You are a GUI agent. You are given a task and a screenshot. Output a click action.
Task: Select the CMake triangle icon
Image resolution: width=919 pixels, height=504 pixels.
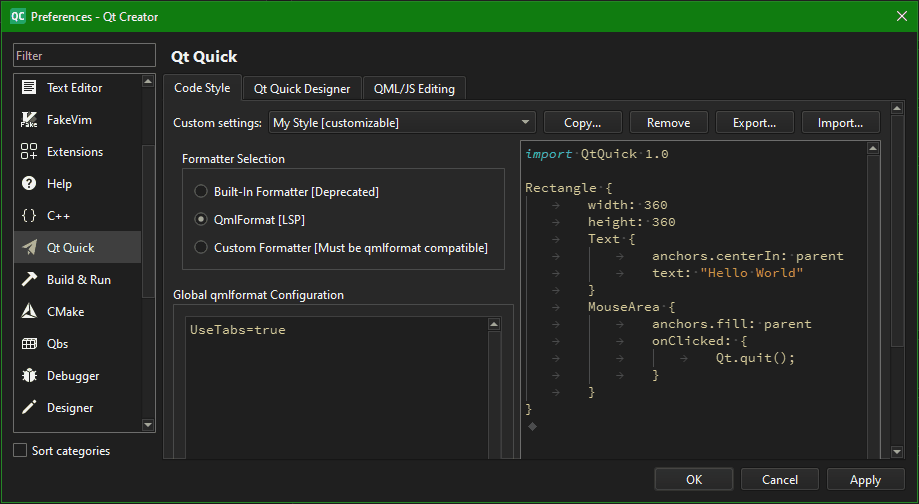[29, 311]
